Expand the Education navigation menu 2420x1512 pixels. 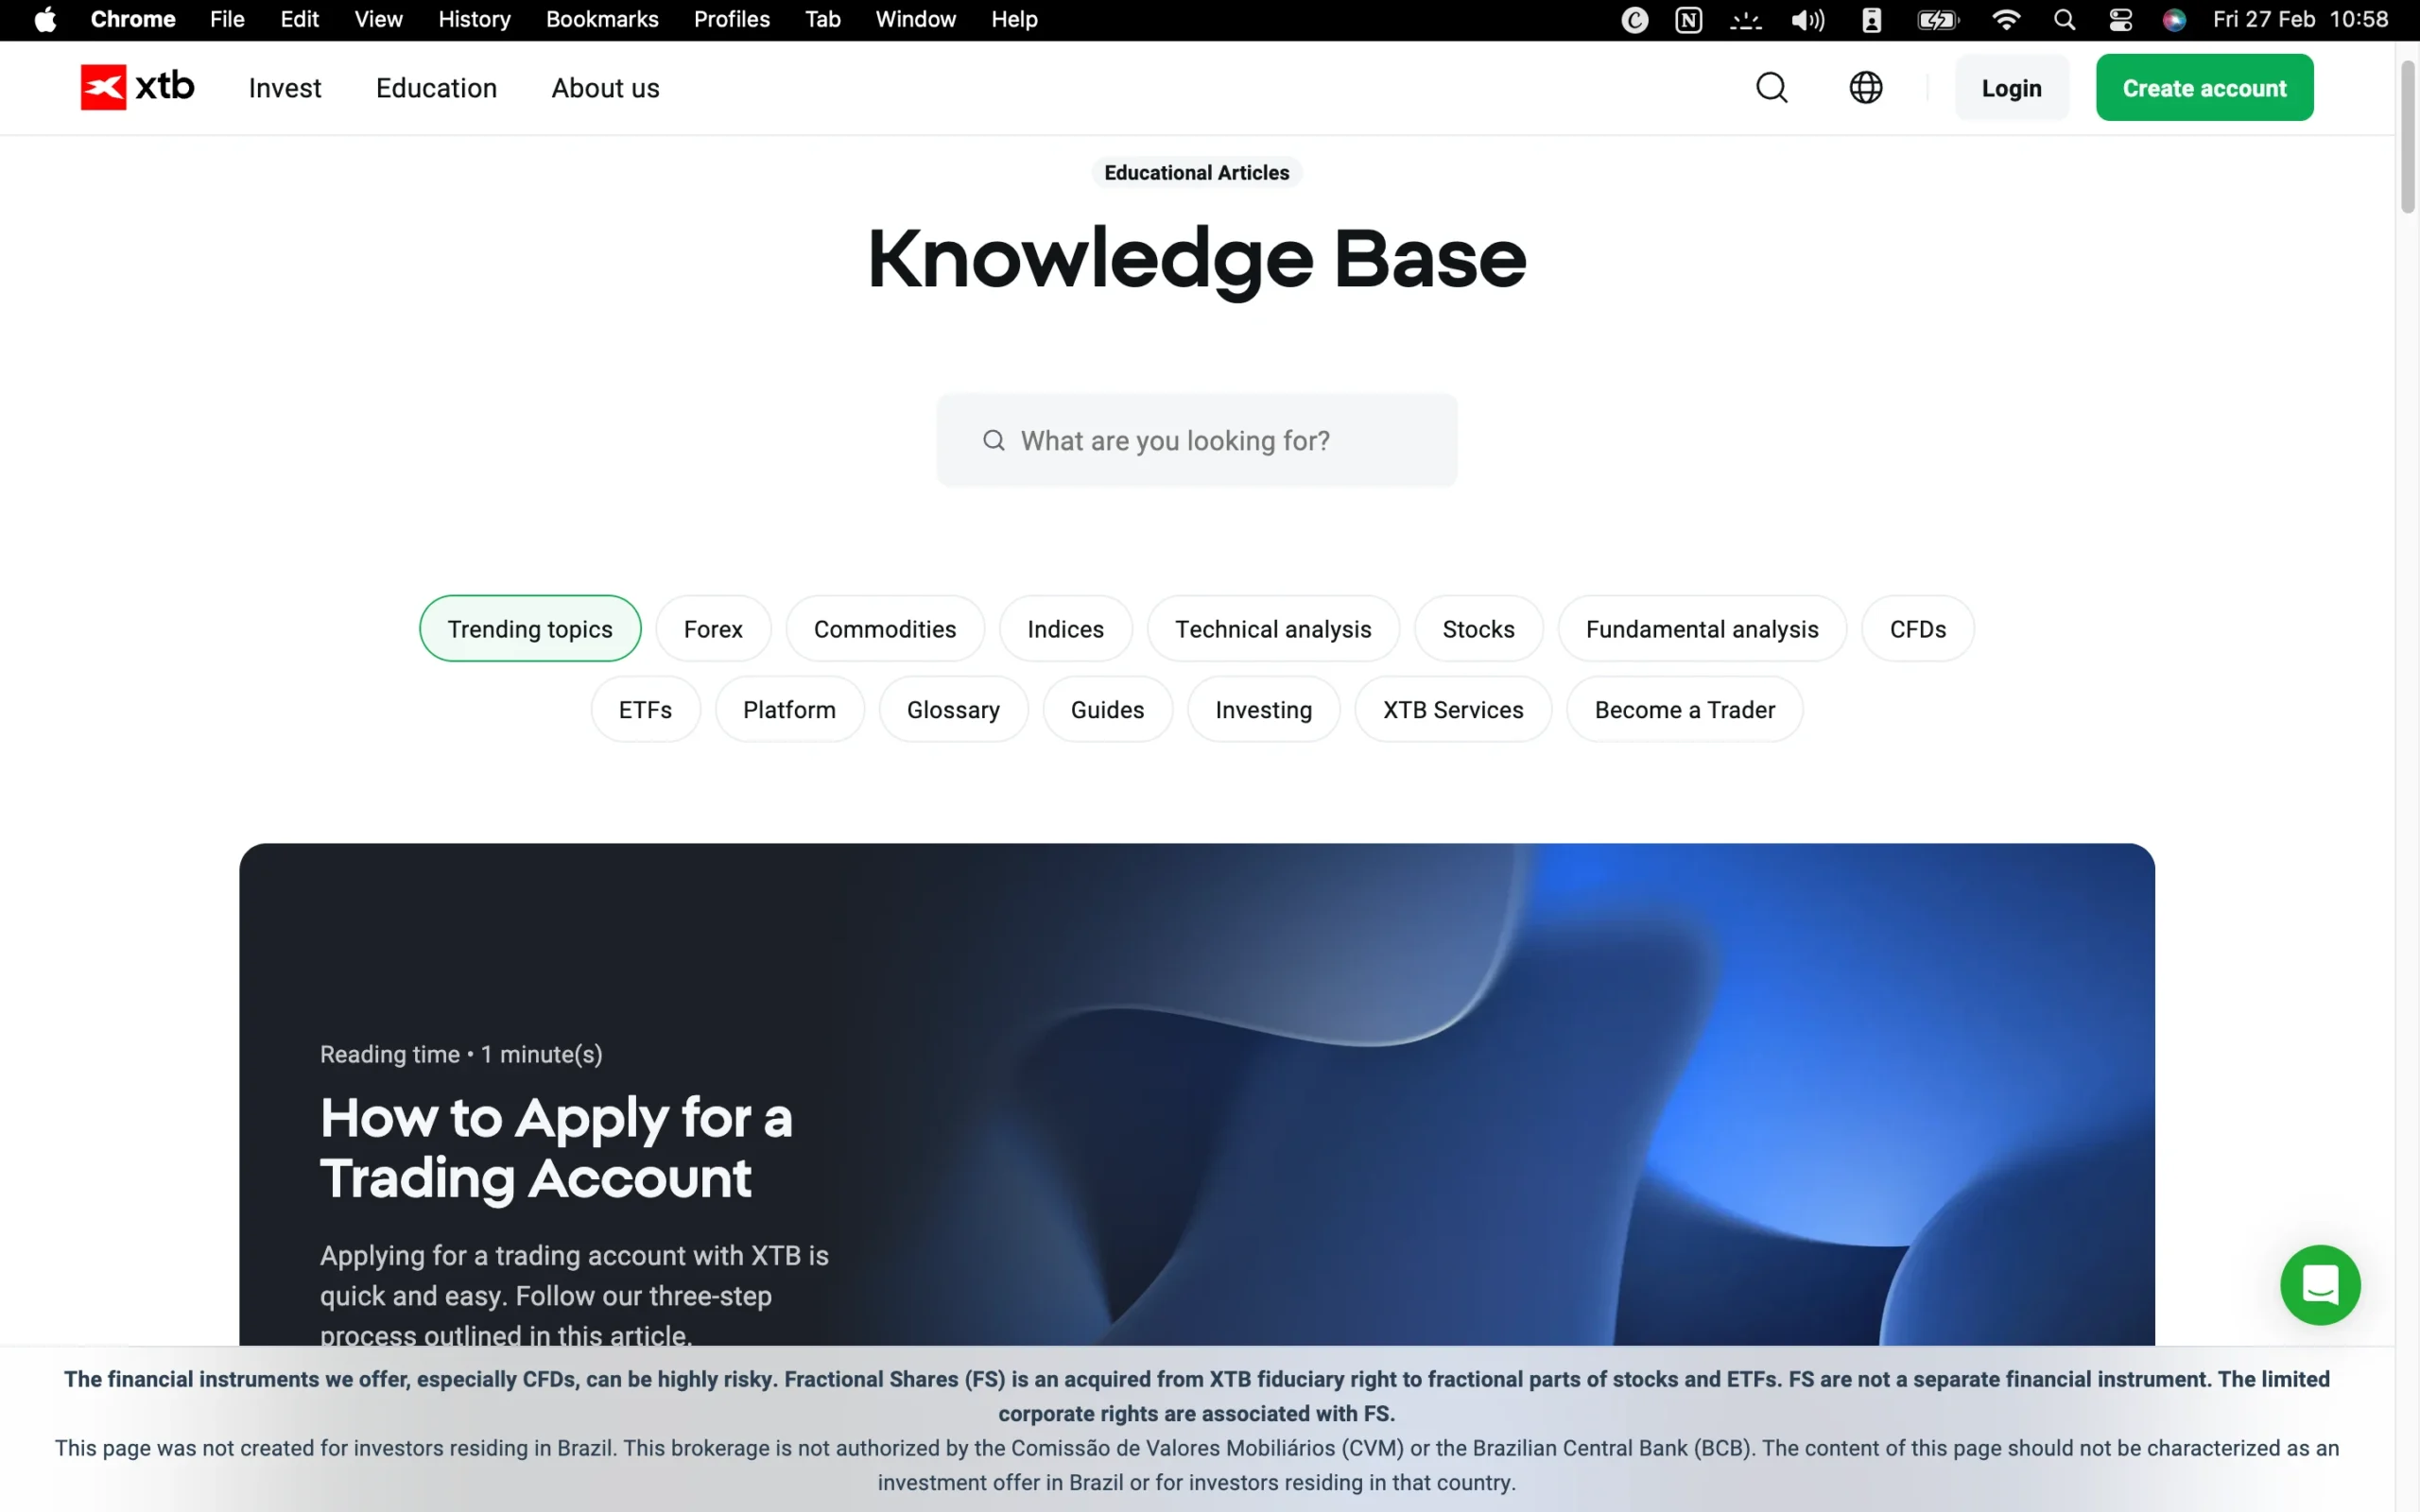pos(436,88)
